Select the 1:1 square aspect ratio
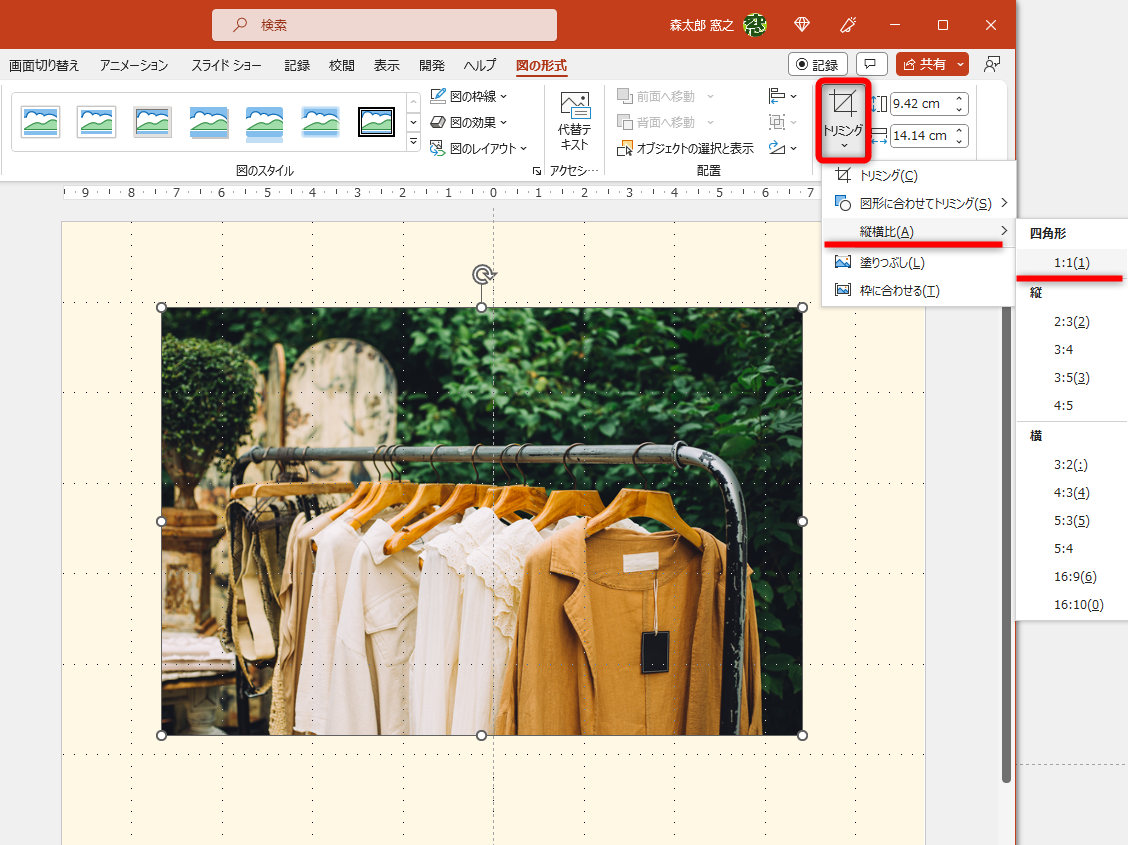Viewport: 1128px width, 845px height. click(1071, 262)
